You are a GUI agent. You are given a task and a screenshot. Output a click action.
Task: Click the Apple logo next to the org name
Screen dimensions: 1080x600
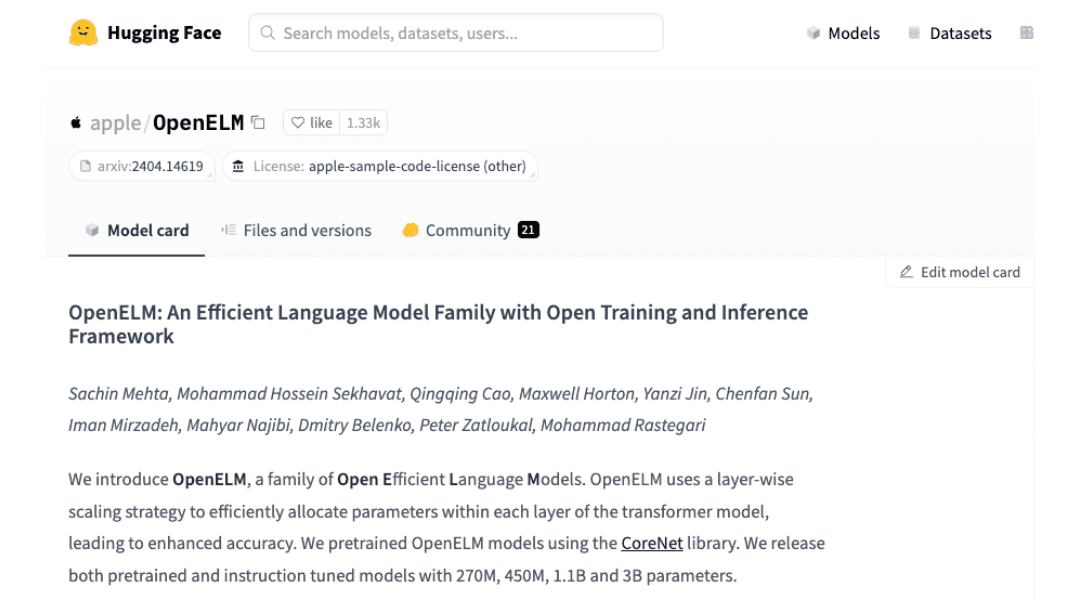tap(76, 123)
